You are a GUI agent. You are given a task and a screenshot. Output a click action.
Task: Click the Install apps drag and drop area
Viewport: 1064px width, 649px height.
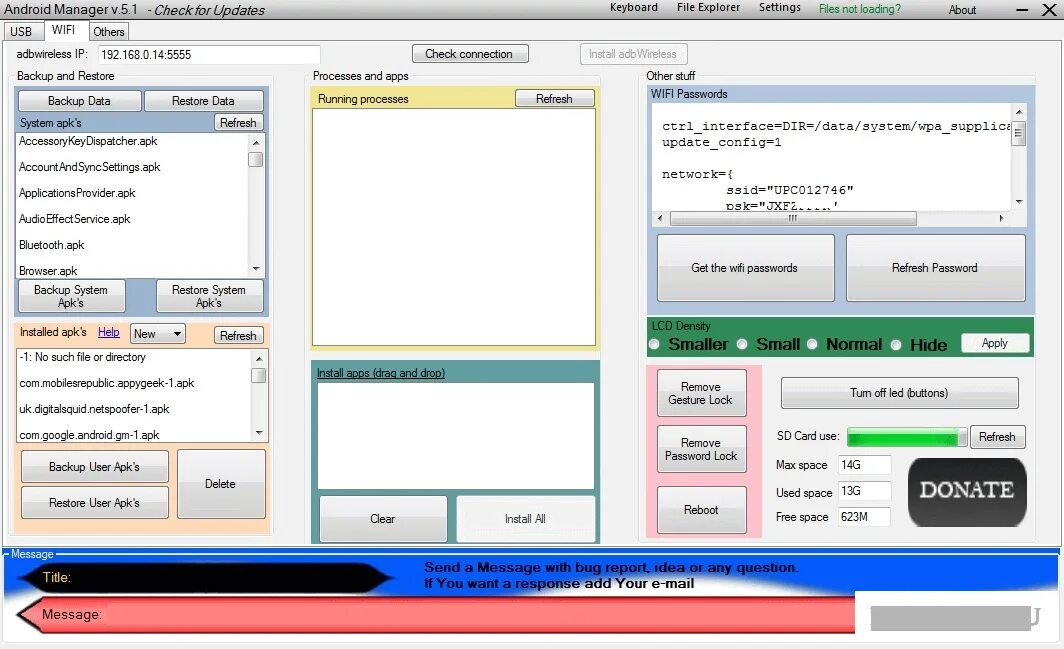[455, 435]
